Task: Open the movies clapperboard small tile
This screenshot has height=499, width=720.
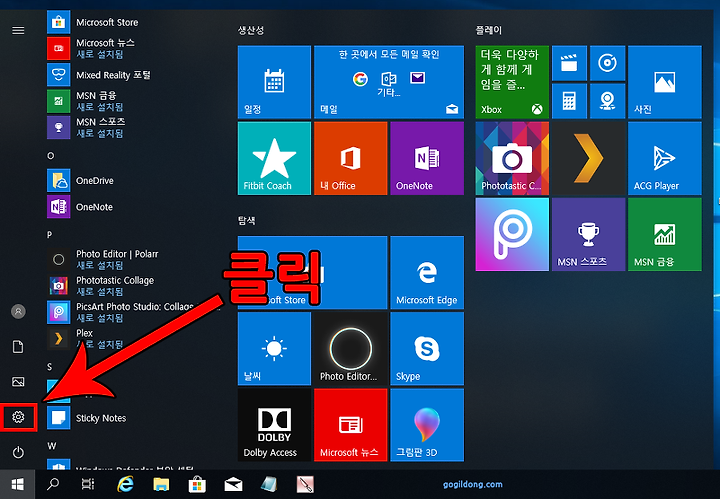Action: (x=569, y=63)
